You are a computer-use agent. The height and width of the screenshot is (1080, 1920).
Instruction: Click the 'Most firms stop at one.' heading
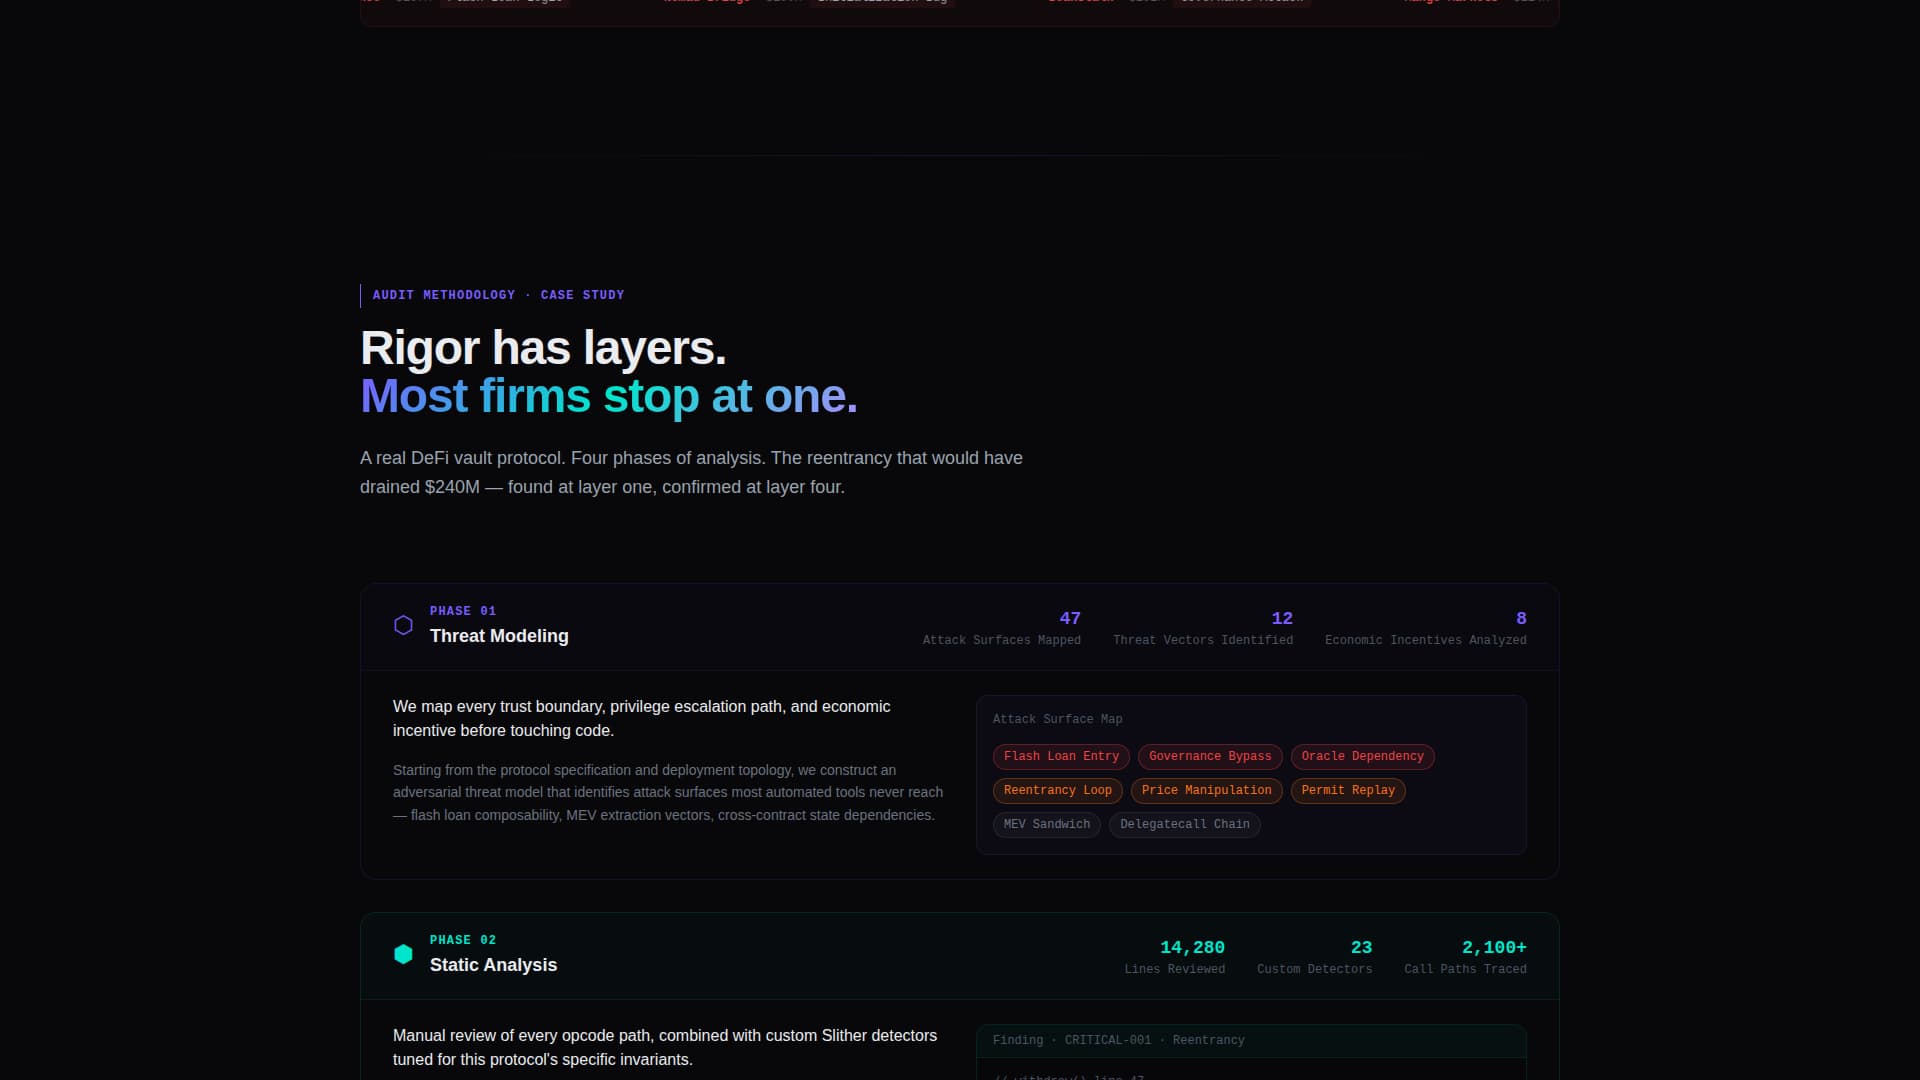pyautogui.click(x=609, y=396)
